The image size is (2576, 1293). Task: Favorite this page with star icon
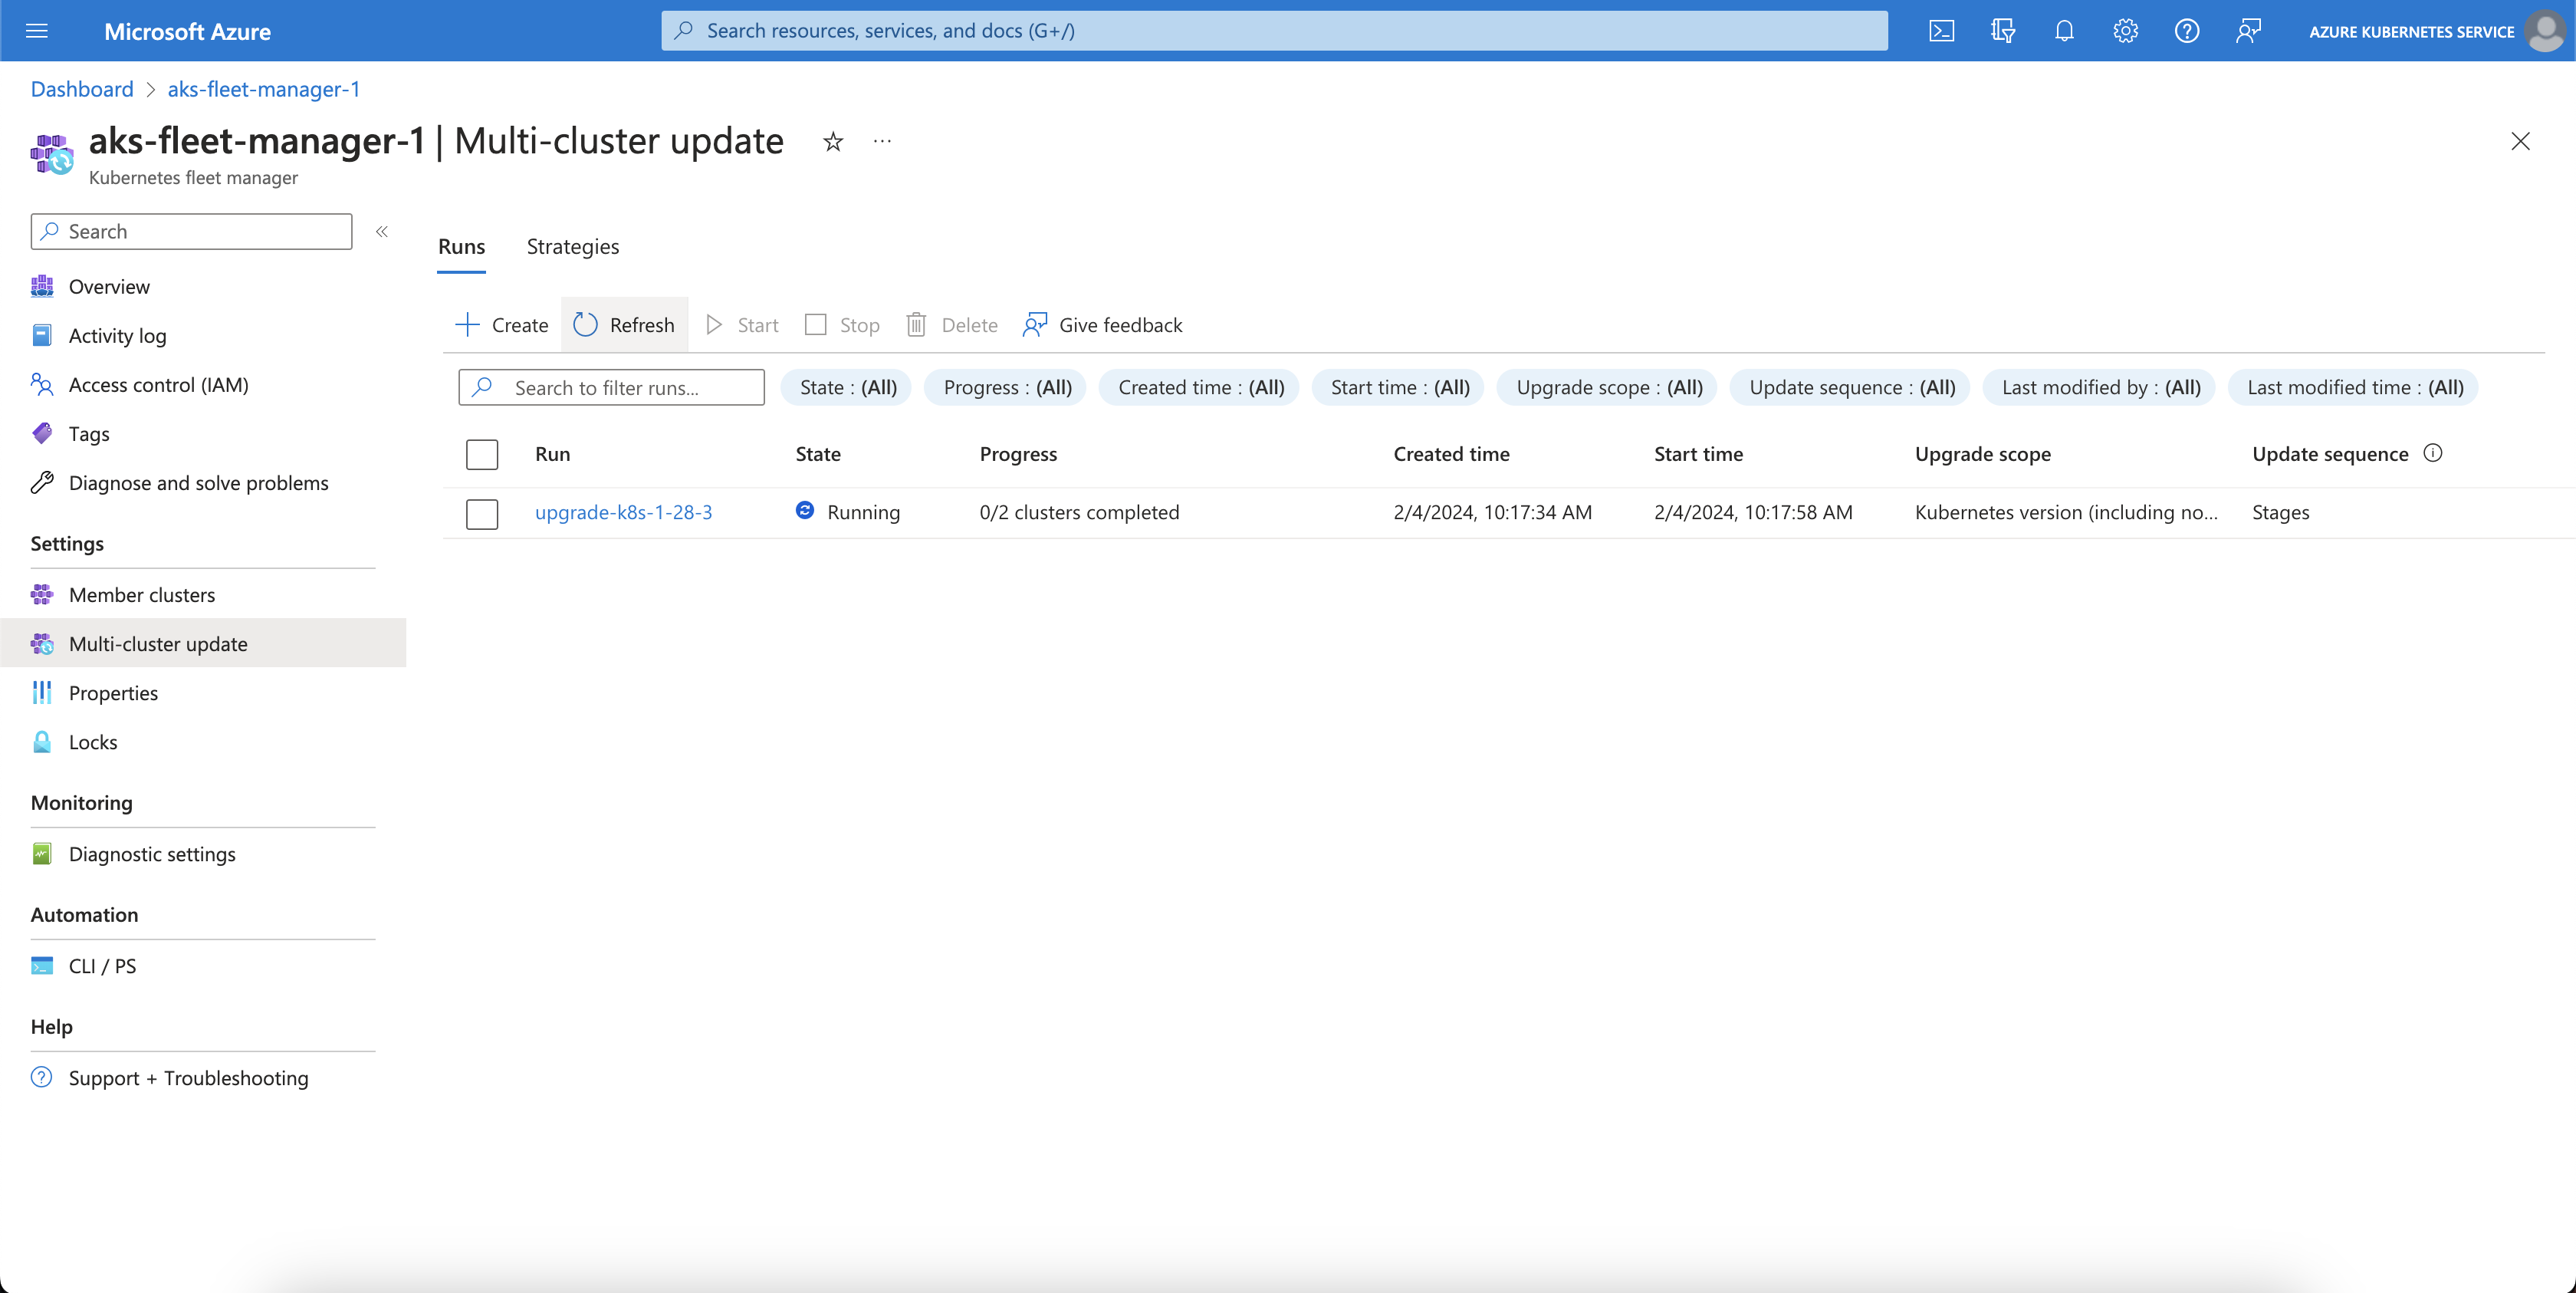point(832,142)
